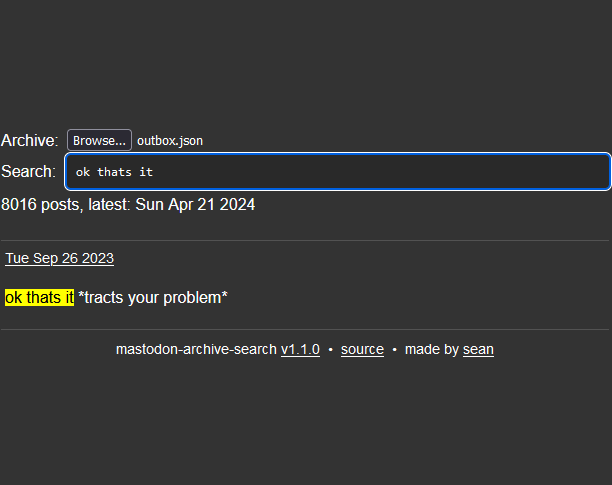The height and width of the screenshot is (485, 612).
Task: Follow the source link in footer
Action: click(362, 349)
